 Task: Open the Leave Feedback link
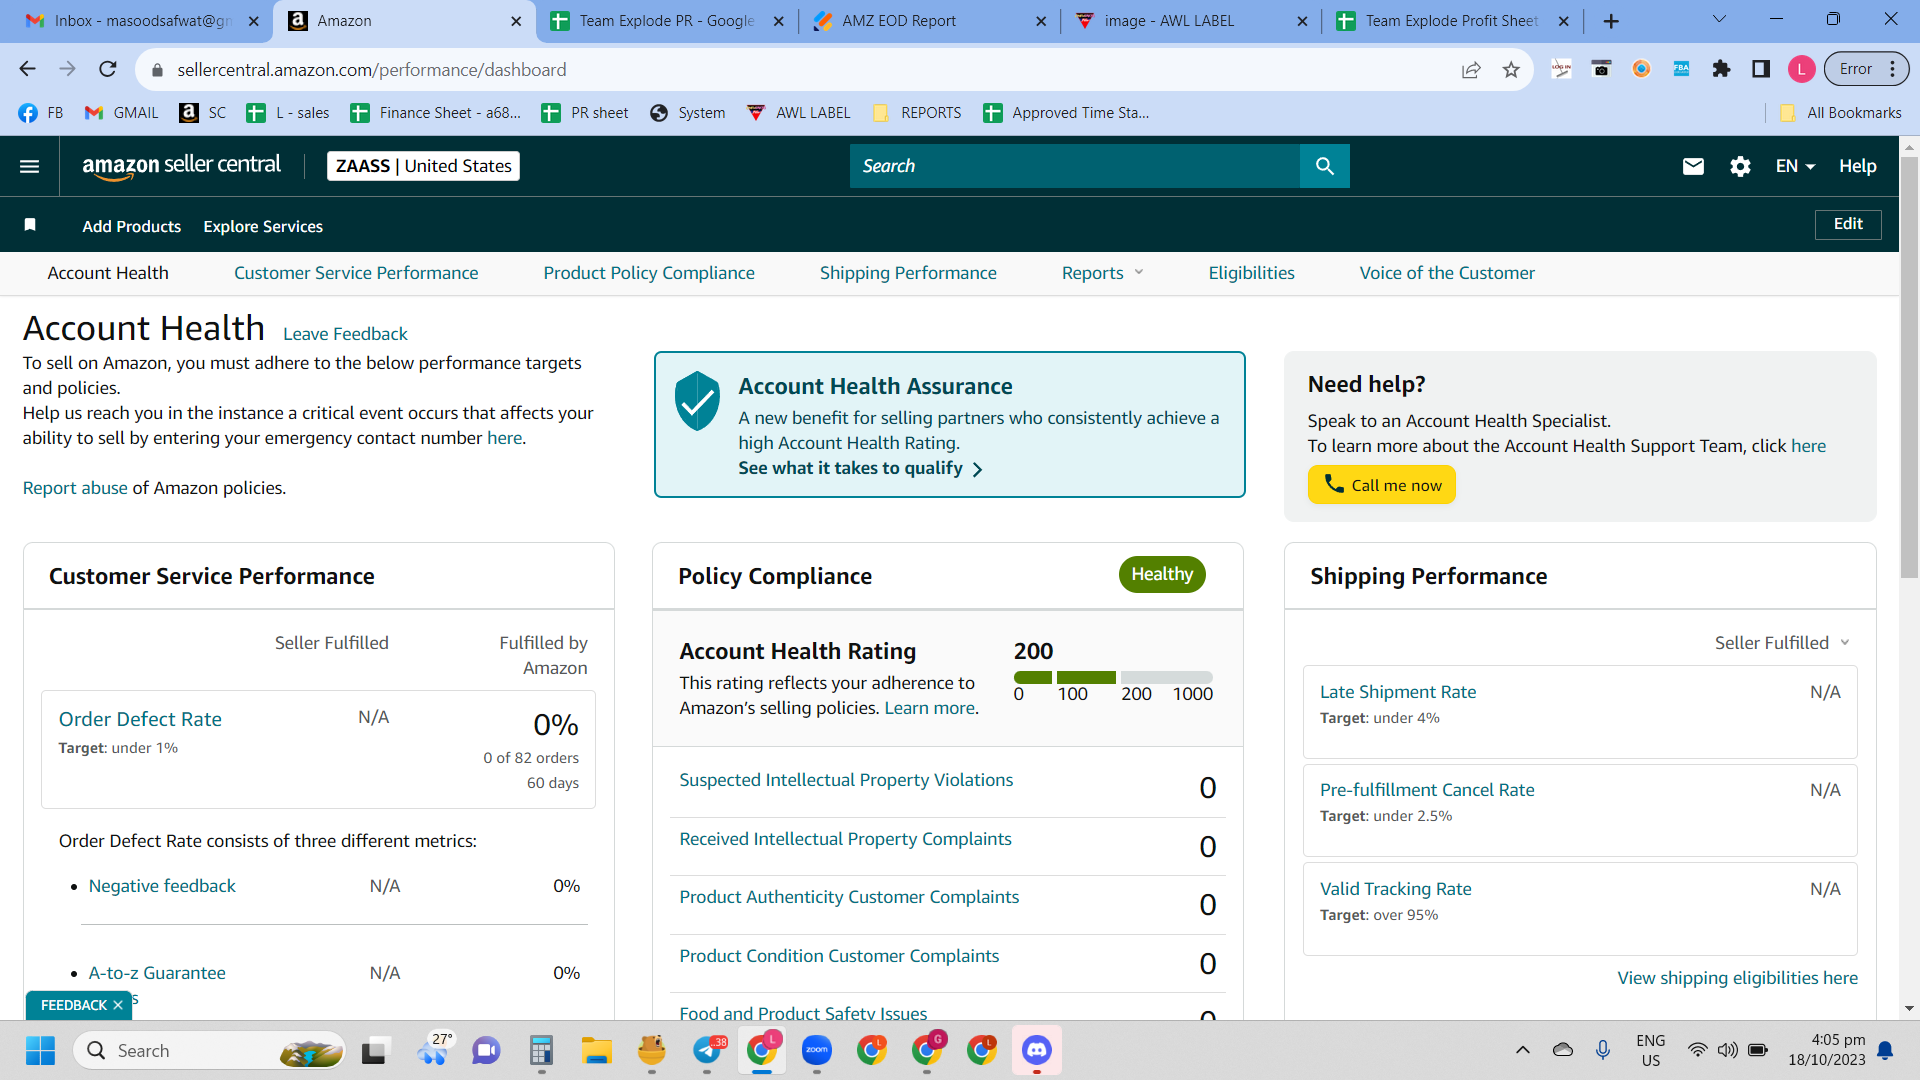(345, 334)
